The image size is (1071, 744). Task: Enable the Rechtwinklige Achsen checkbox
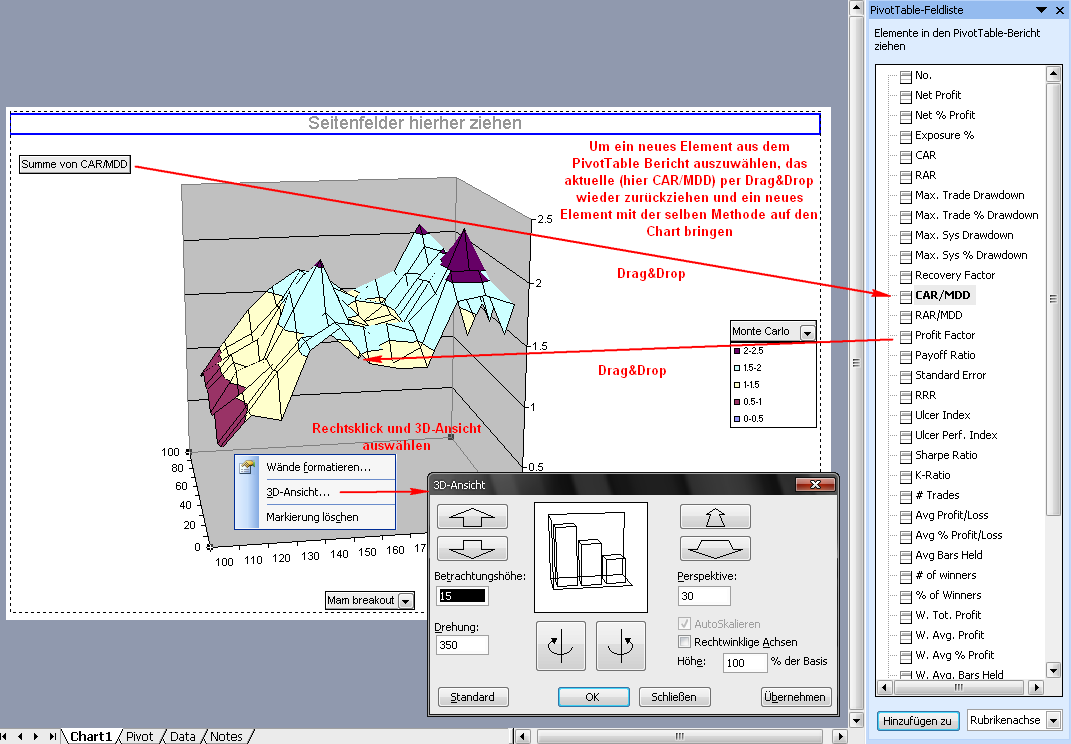pos(685,642)
